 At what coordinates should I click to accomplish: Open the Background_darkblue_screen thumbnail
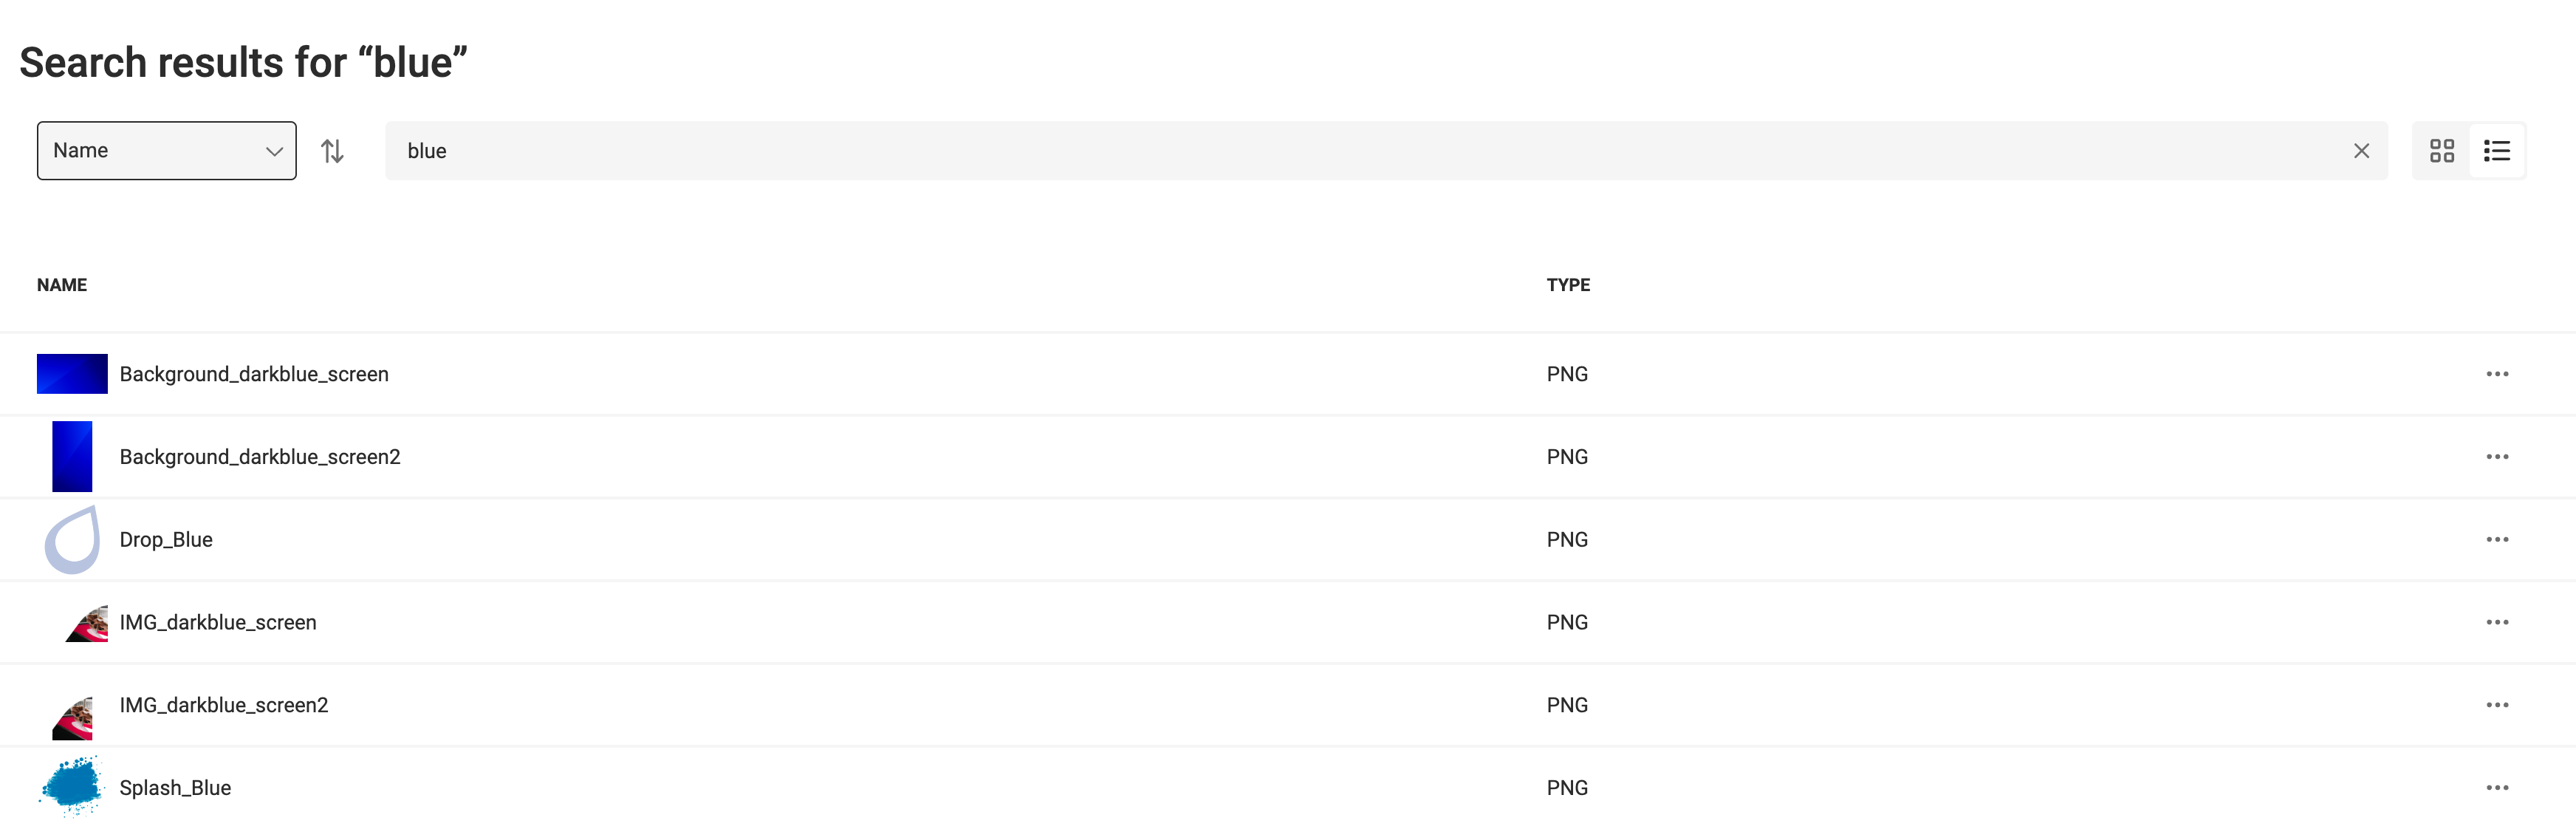tap(72, 374)
